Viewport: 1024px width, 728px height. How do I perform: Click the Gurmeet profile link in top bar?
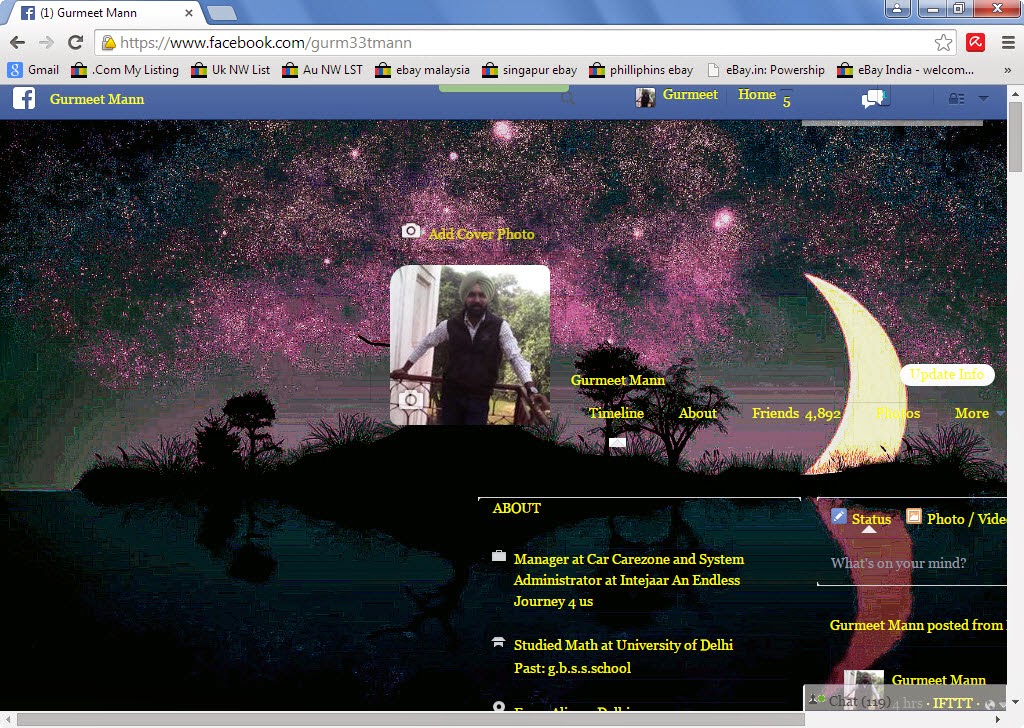(690, 95)
